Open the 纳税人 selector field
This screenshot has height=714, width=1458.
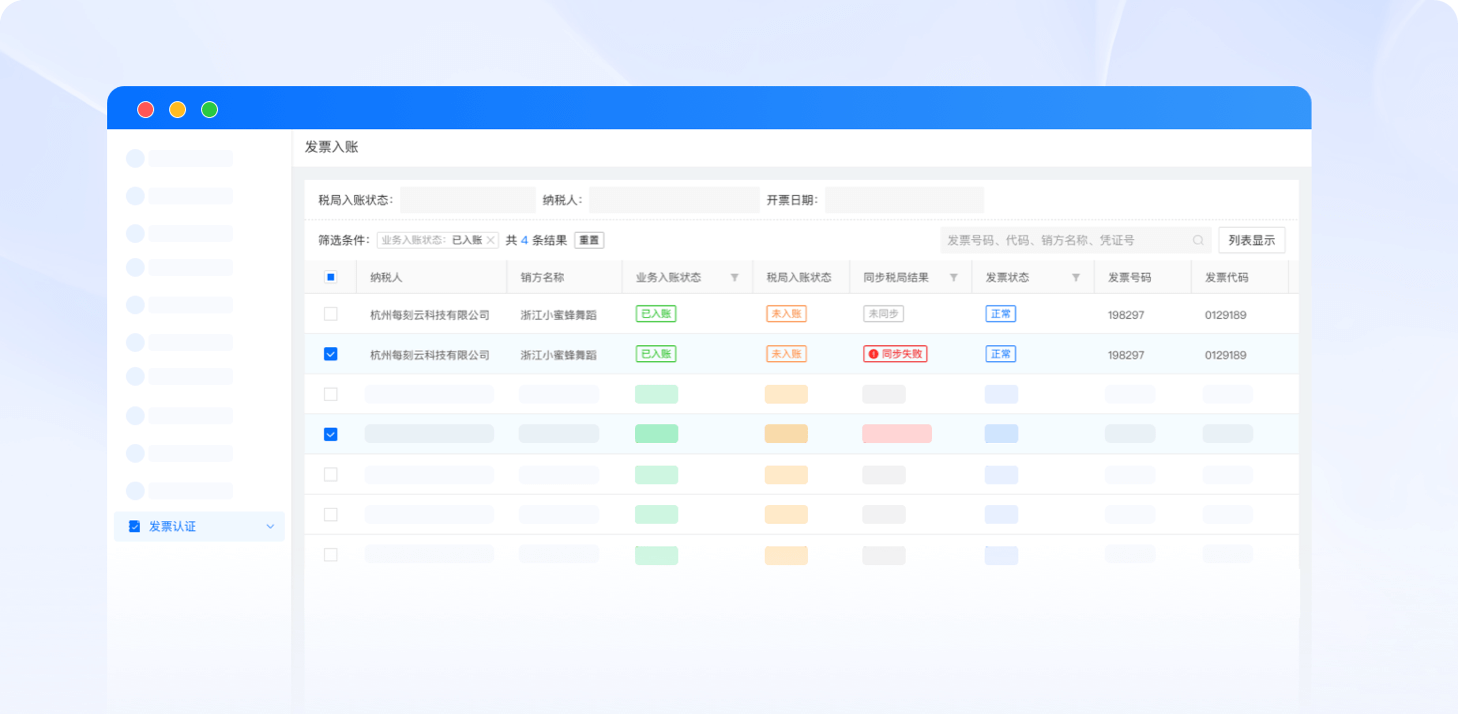tap(673, 200)
